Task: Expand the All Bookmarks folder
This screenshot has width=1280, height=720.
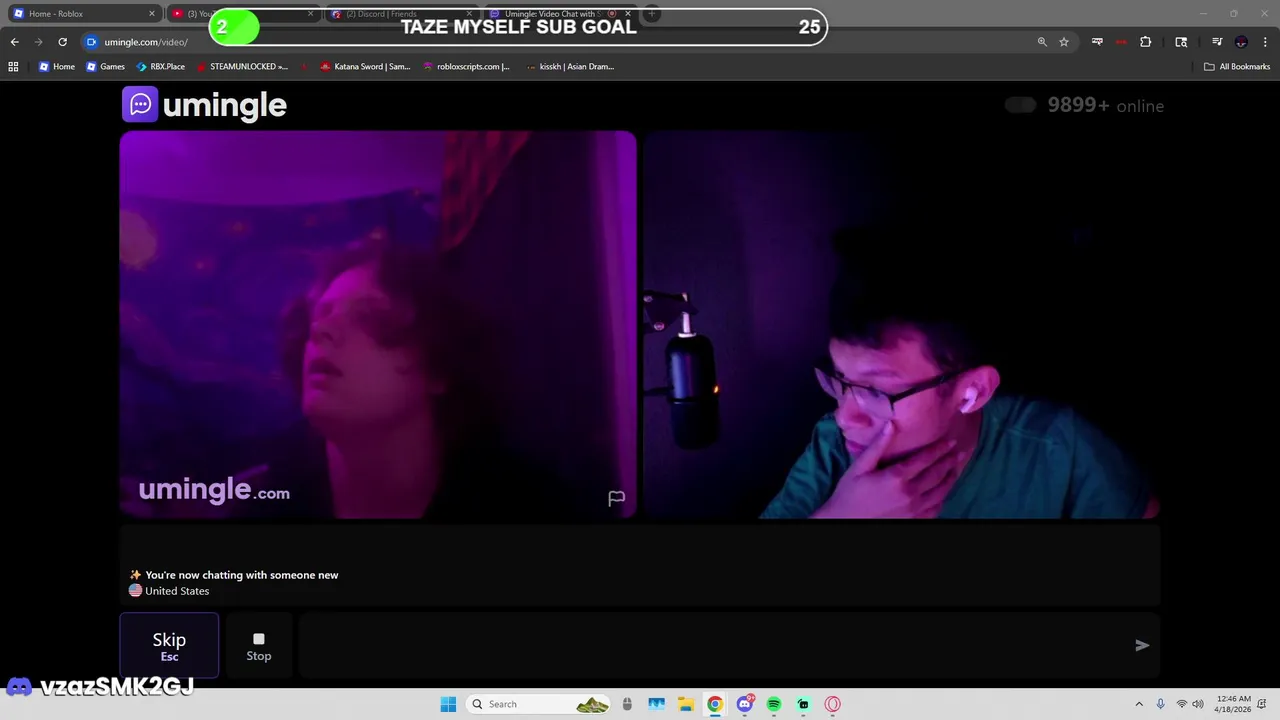Action: (1237, 67)
